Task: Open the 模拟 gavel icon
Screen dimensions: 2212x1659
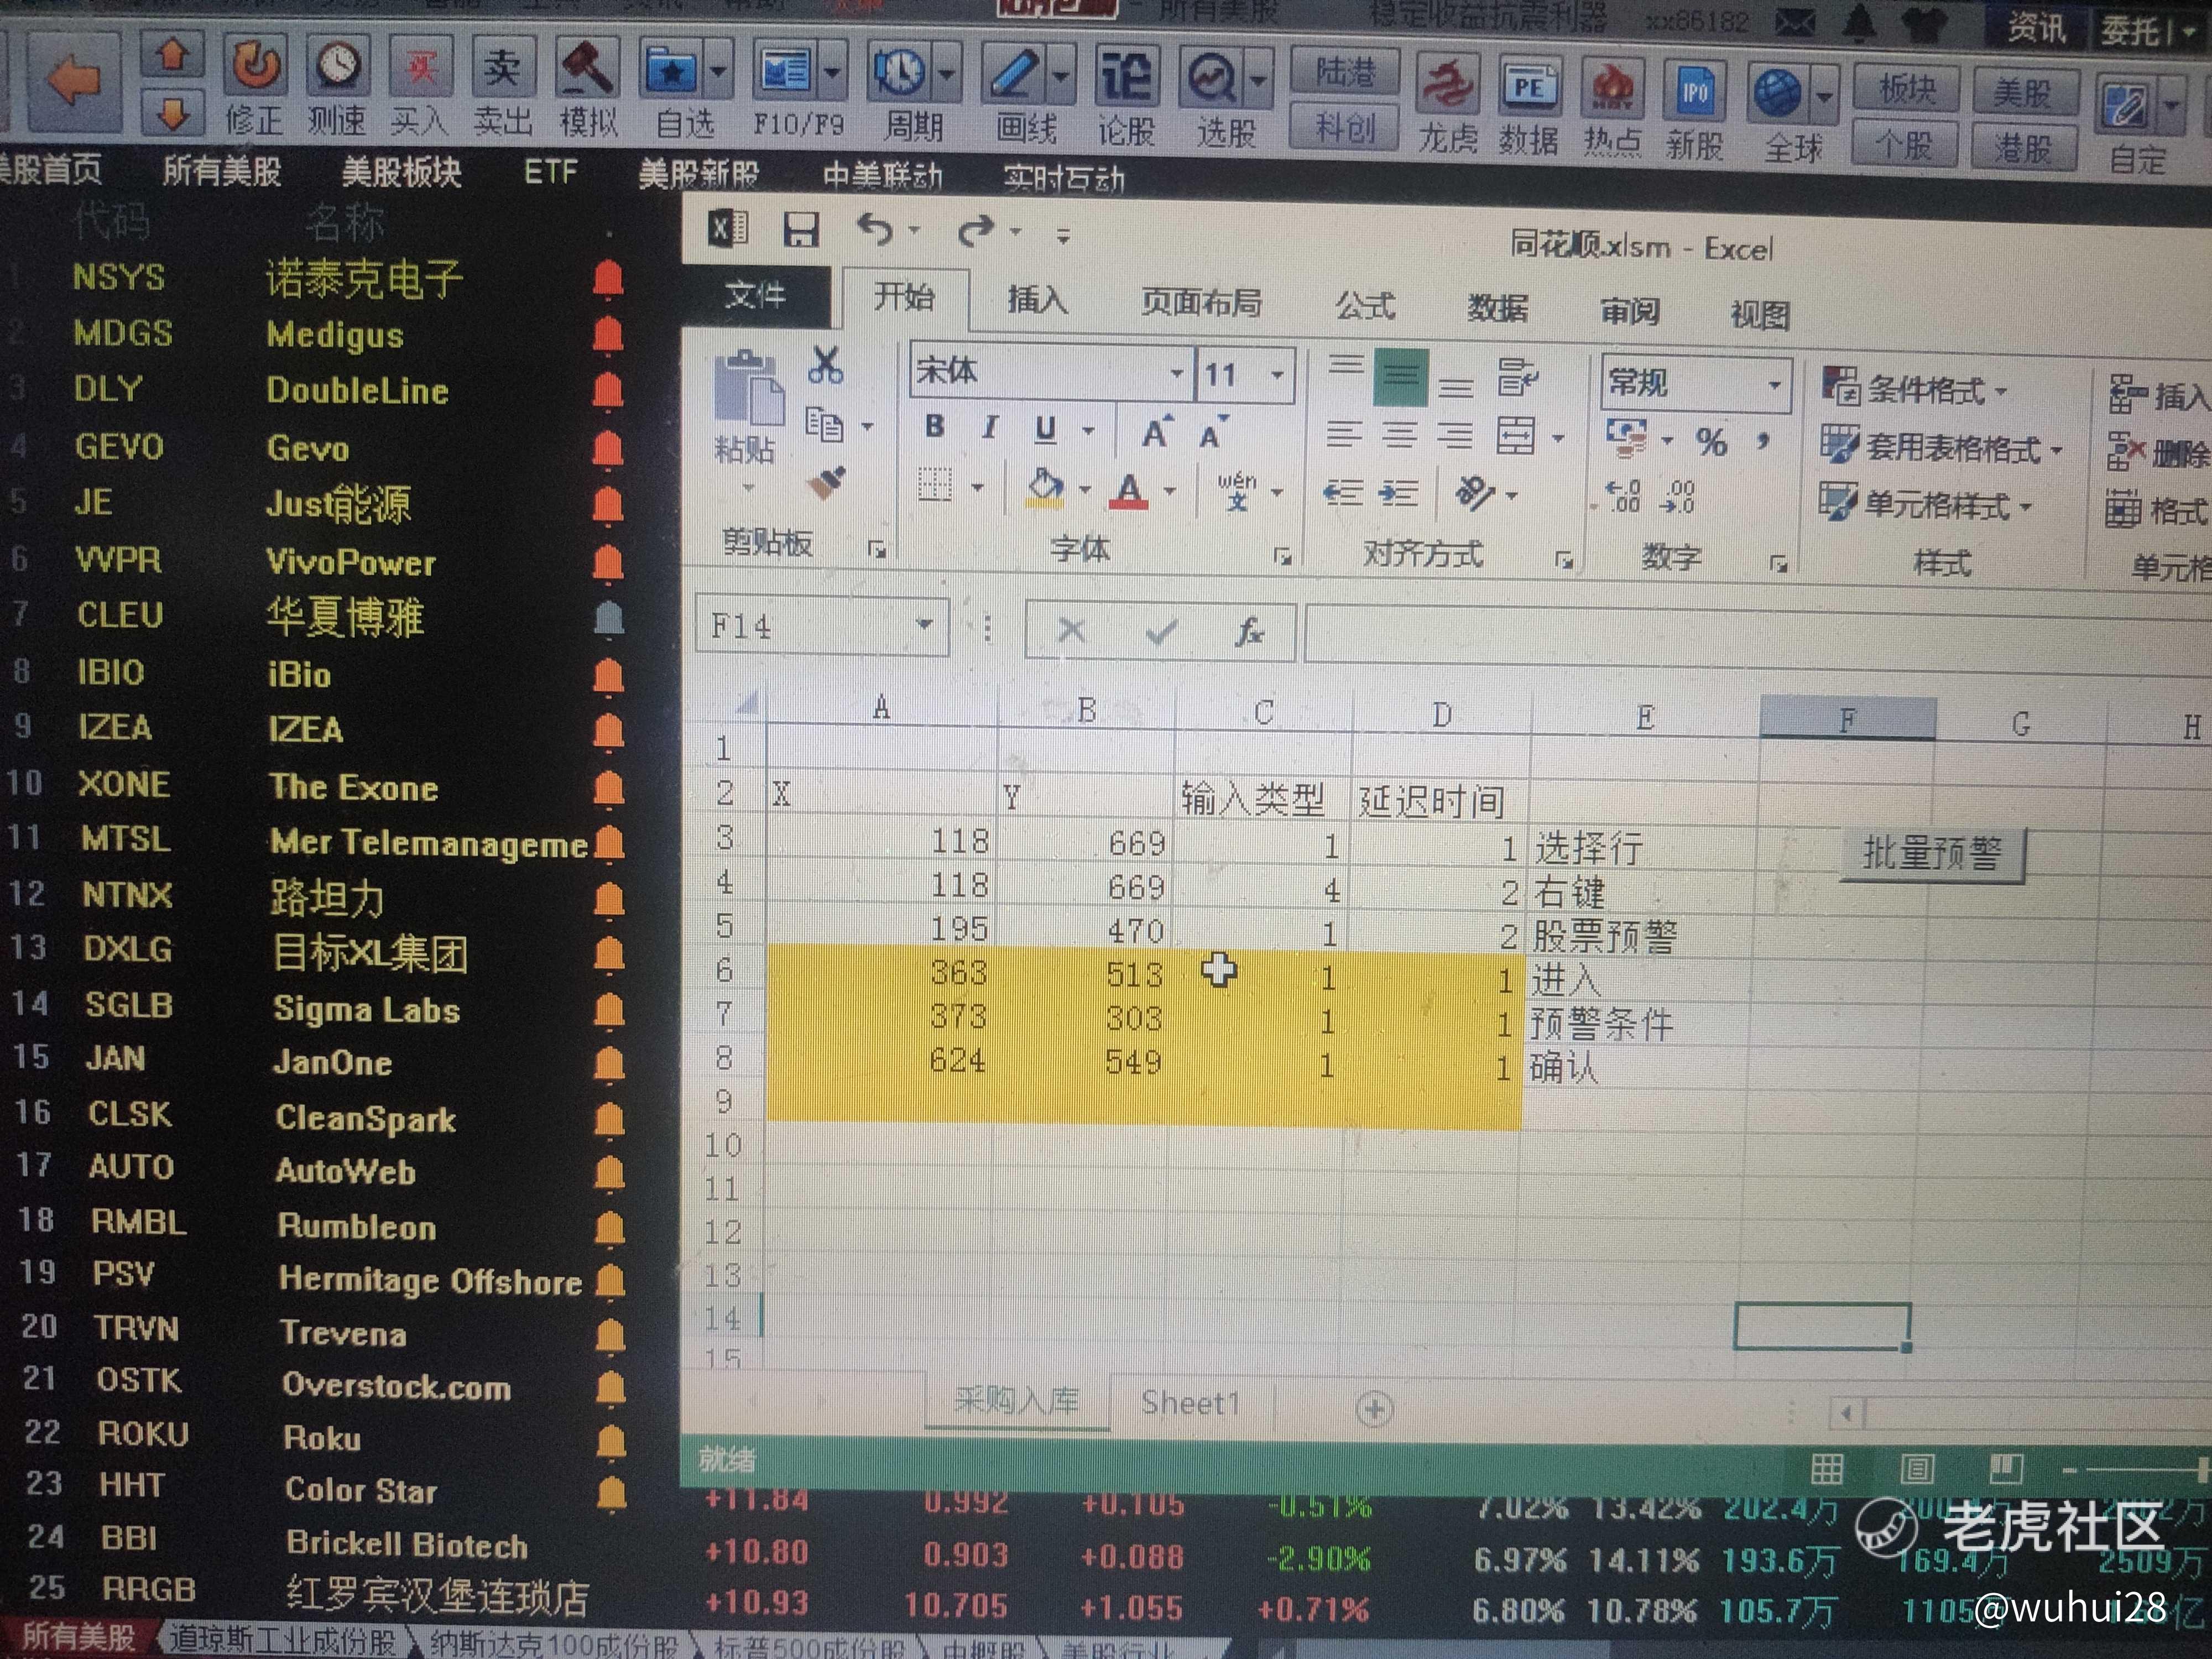Action: tap(587, 69)
